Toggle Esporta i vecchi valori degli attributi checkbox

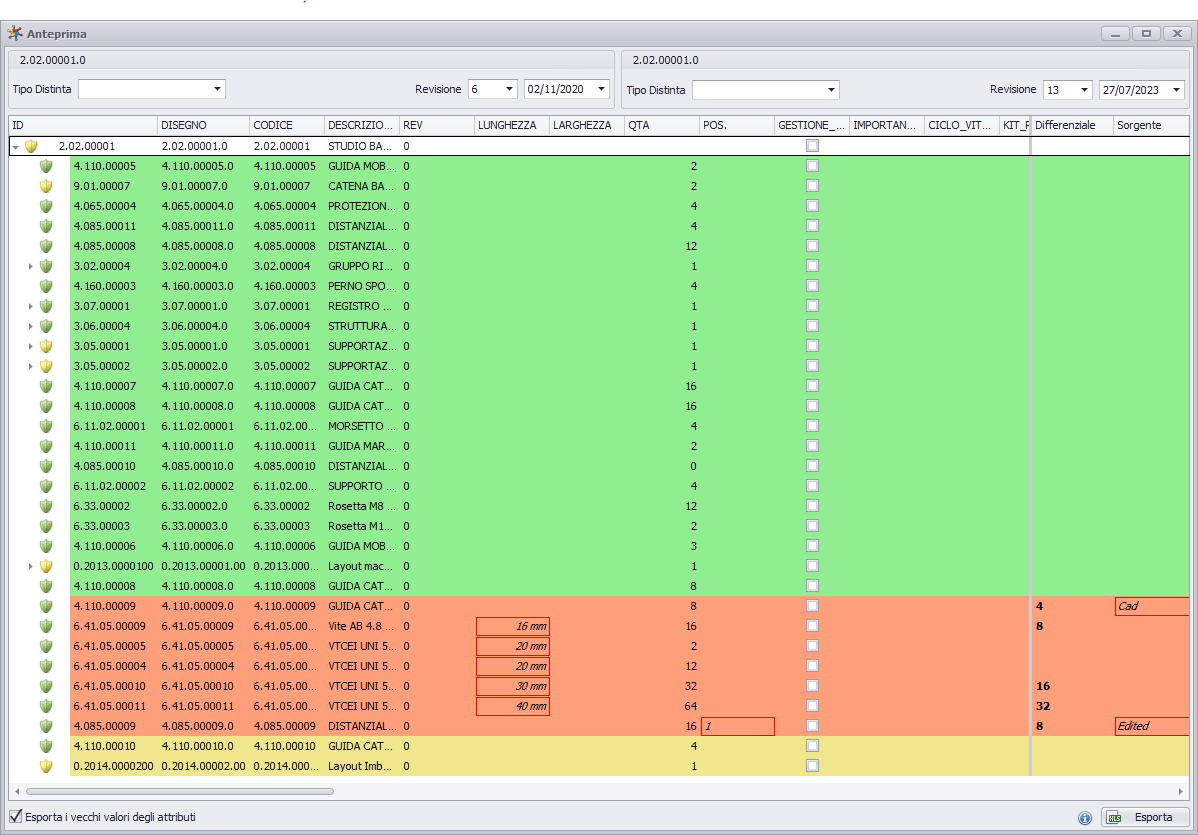tap(15, 816)
